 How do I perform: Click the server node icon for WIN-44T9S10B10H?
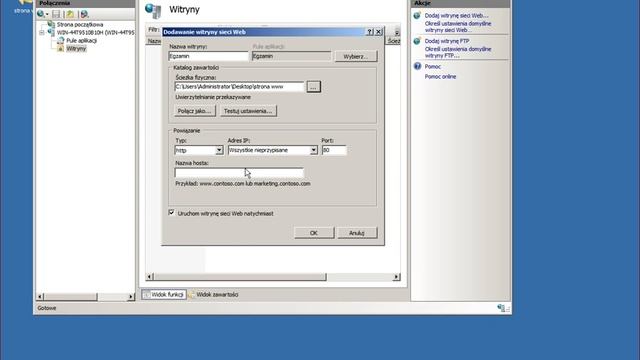51,32
